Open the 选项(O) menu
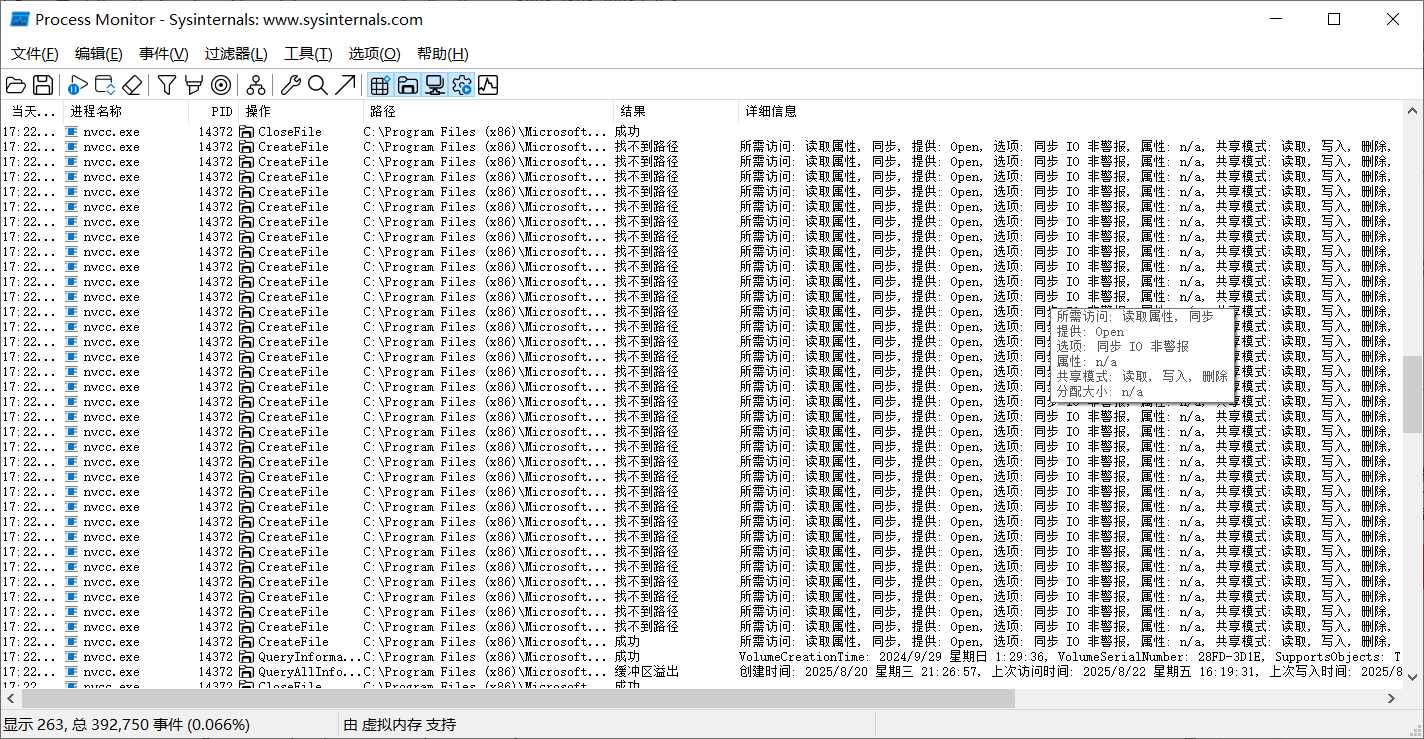Image resolution: width=1424 pixels, height=739 pixels. coord(374,54)
